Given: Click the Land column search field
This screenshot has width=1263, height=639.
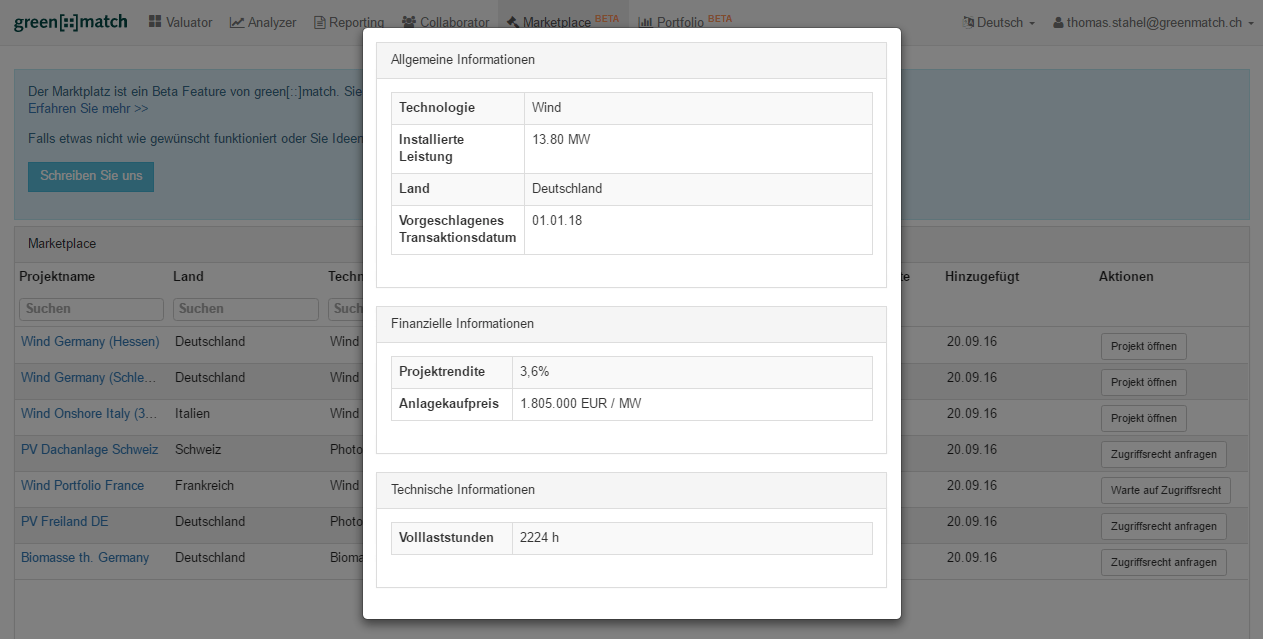Looking at the screenshot, I should click(x=245, y=309).
